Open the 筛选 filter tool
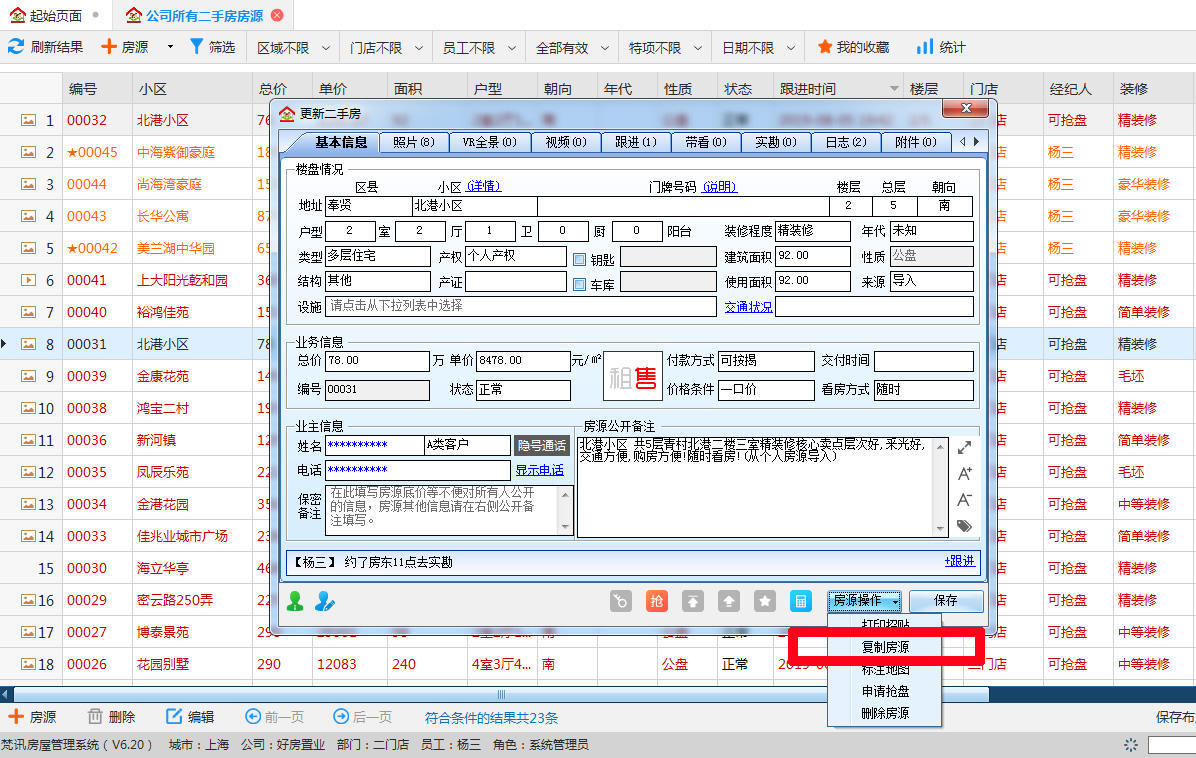Viewport: 1196px width, 758px height. [213, 47]
